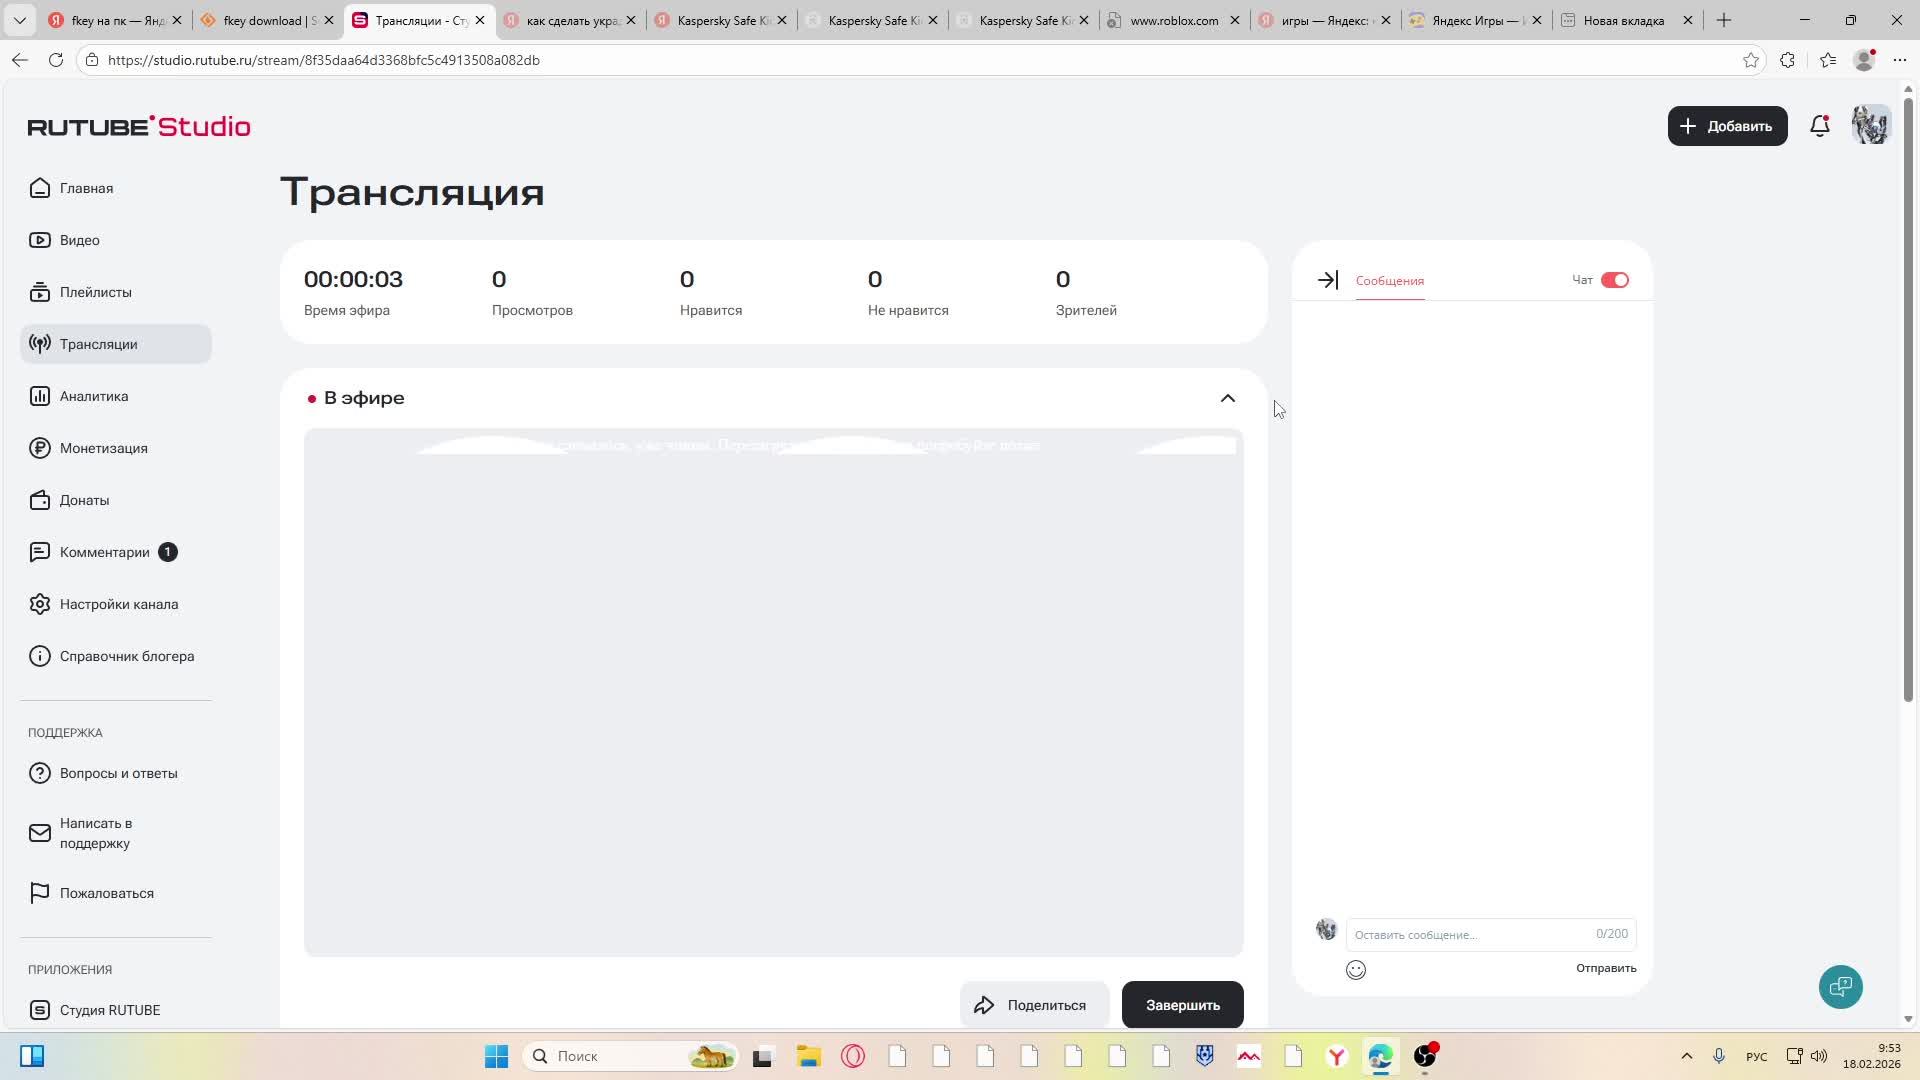
Task: Open the support chat bubble icon
Action: coord(1840,987)
